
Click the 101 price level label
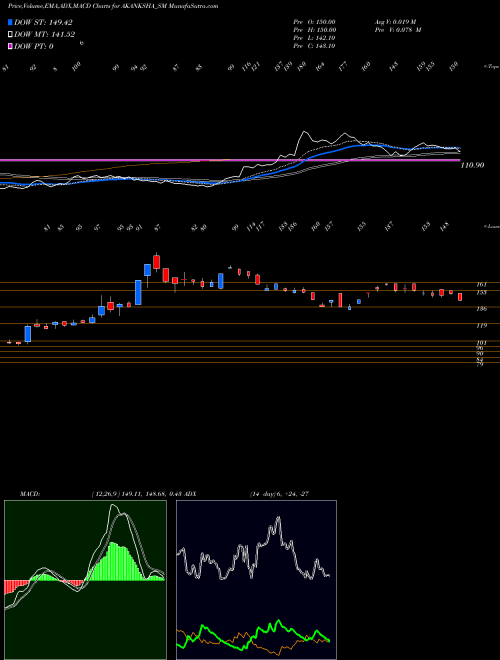(x=481, y=343)
